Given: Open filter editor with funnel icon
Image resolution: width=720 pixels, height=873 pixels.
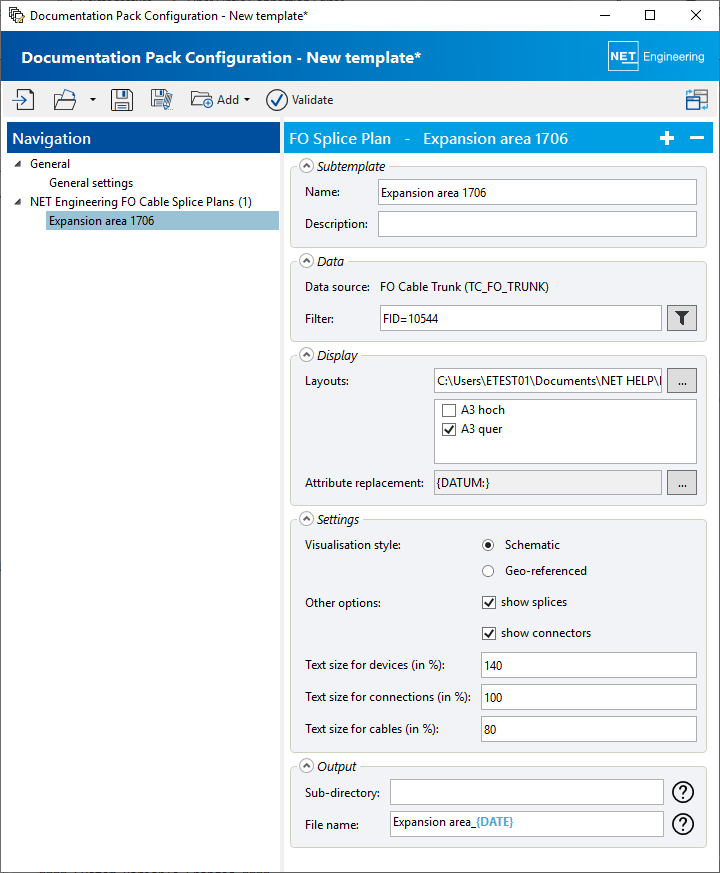Looking at the screenshot, I should pyautogui.click(x=682, y=318).
